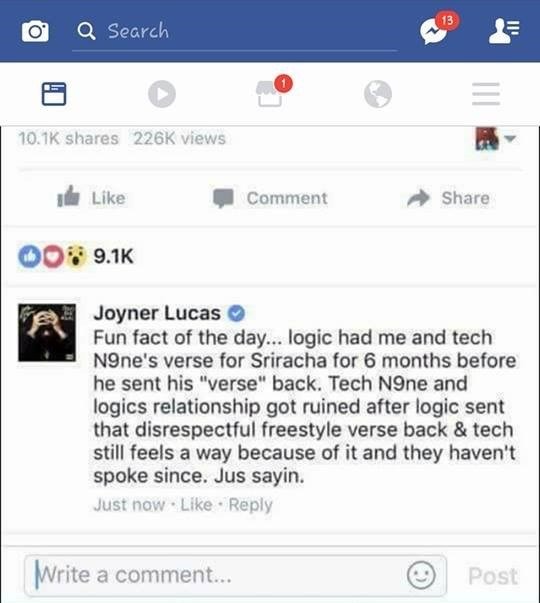Open Joyner Lucas profile picture
Viewport: 540px width, 603px height.
point(47,333)
